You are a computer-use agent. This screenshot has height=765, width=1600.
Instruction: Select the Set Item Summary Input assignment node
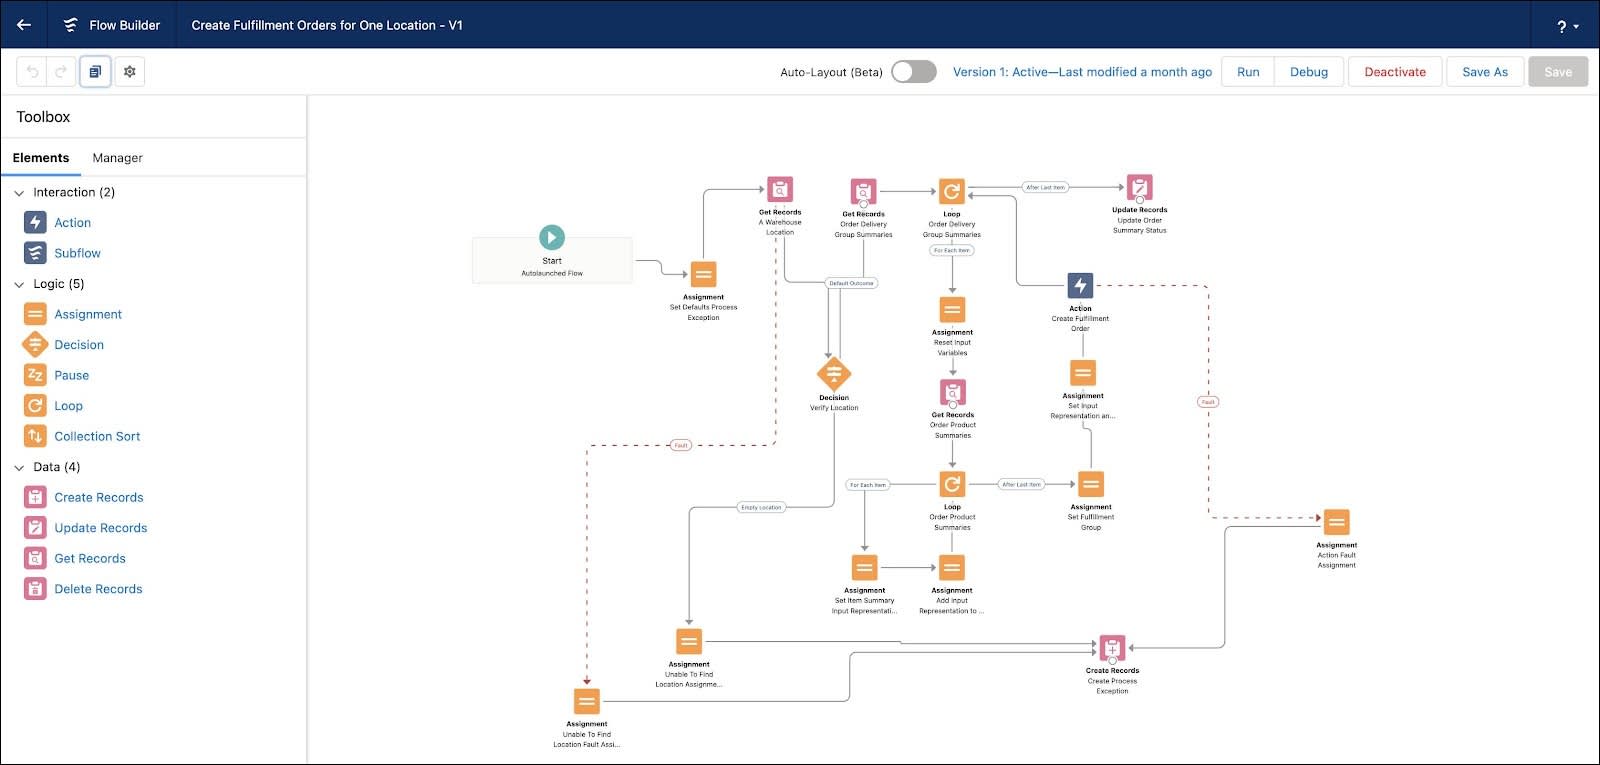[865, 567]
